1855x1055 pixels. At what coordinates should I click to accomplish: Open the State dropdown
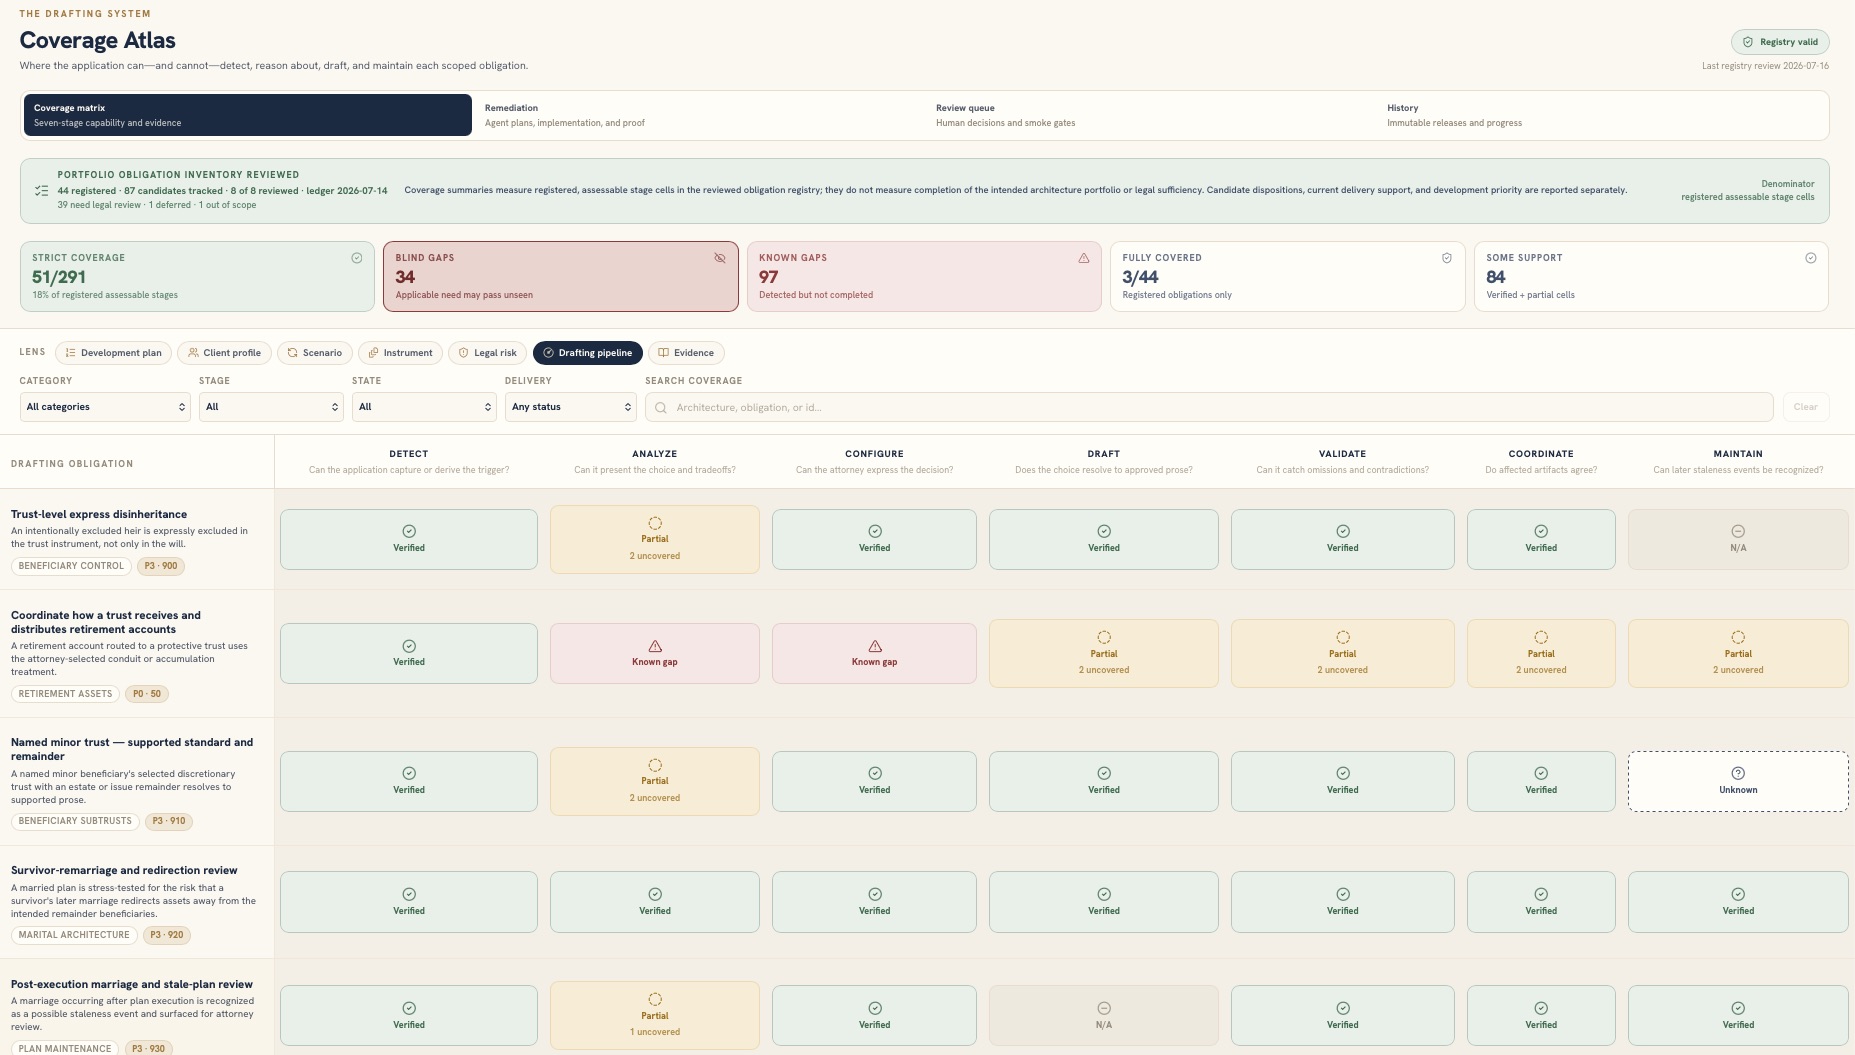point(424,407)
